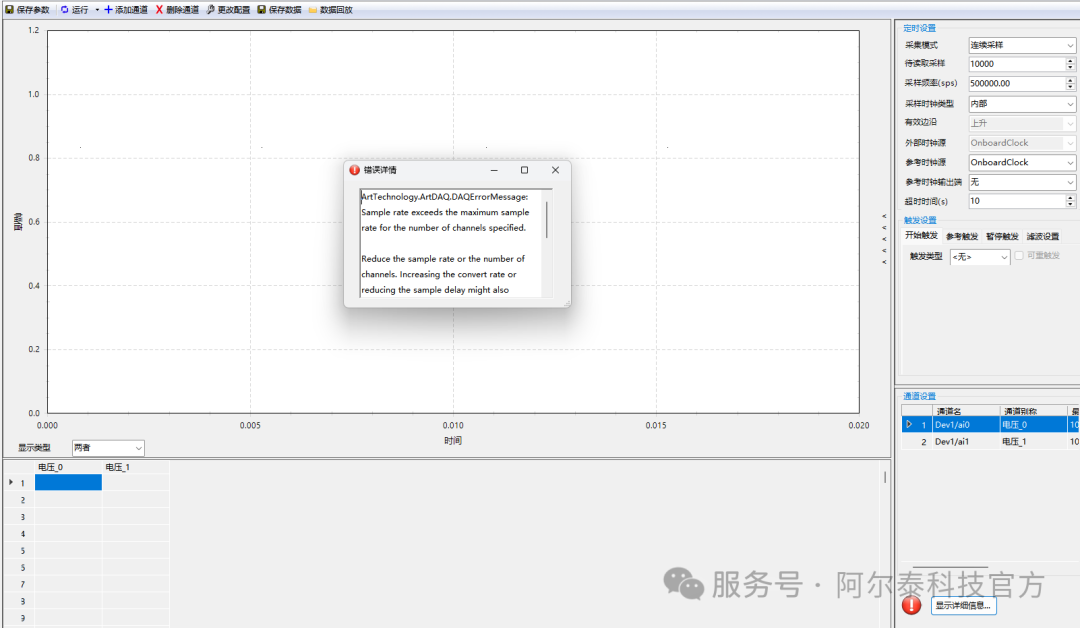Click the 运行 run icon in toolbar
The width and height of the screenshot is (1080, 628).
[x=65, y=9]
